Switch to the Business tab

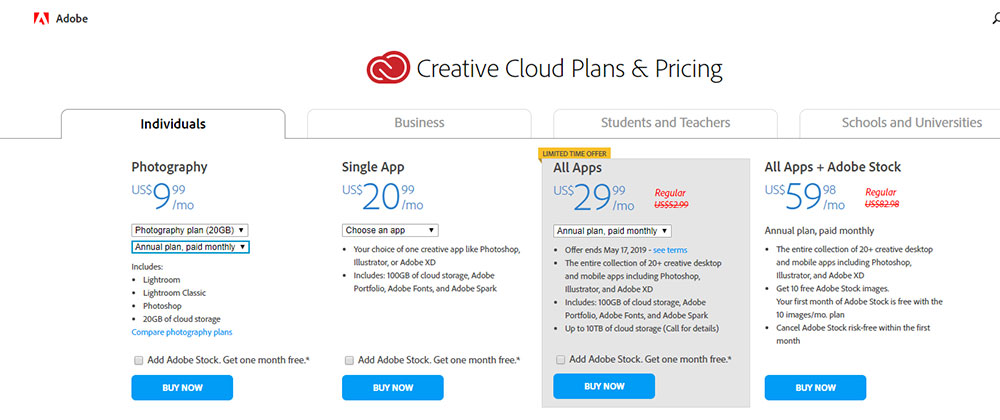pyautogui.click(x=419, y=123)
